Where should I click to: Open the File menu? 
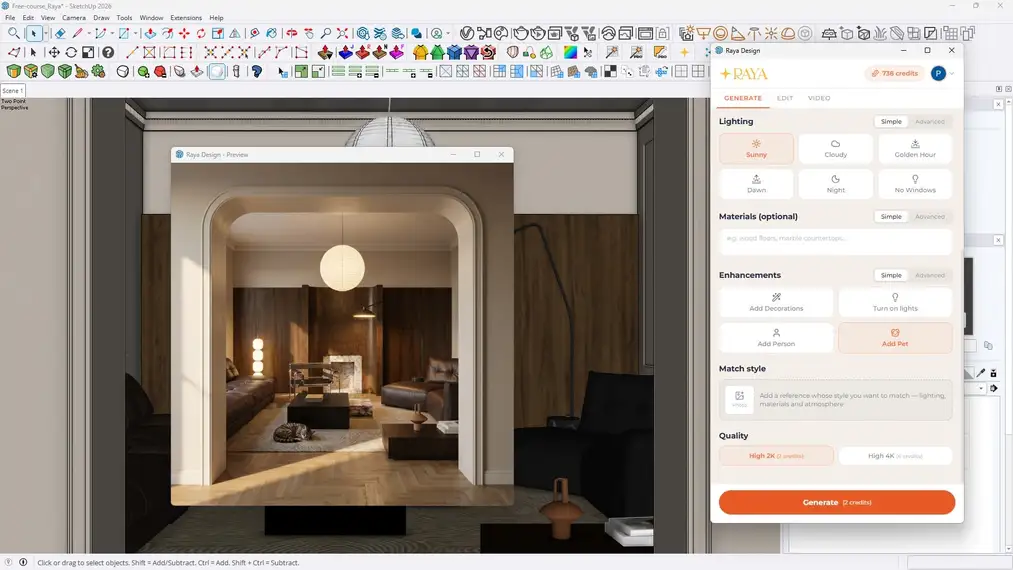coord(10,17)
